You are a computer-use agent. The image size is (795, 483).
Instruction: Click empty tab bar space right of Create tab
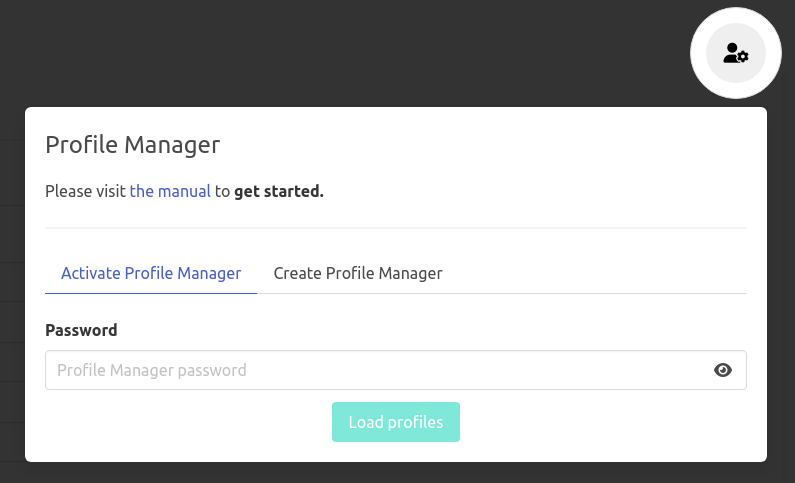click(x=600, y=273)
